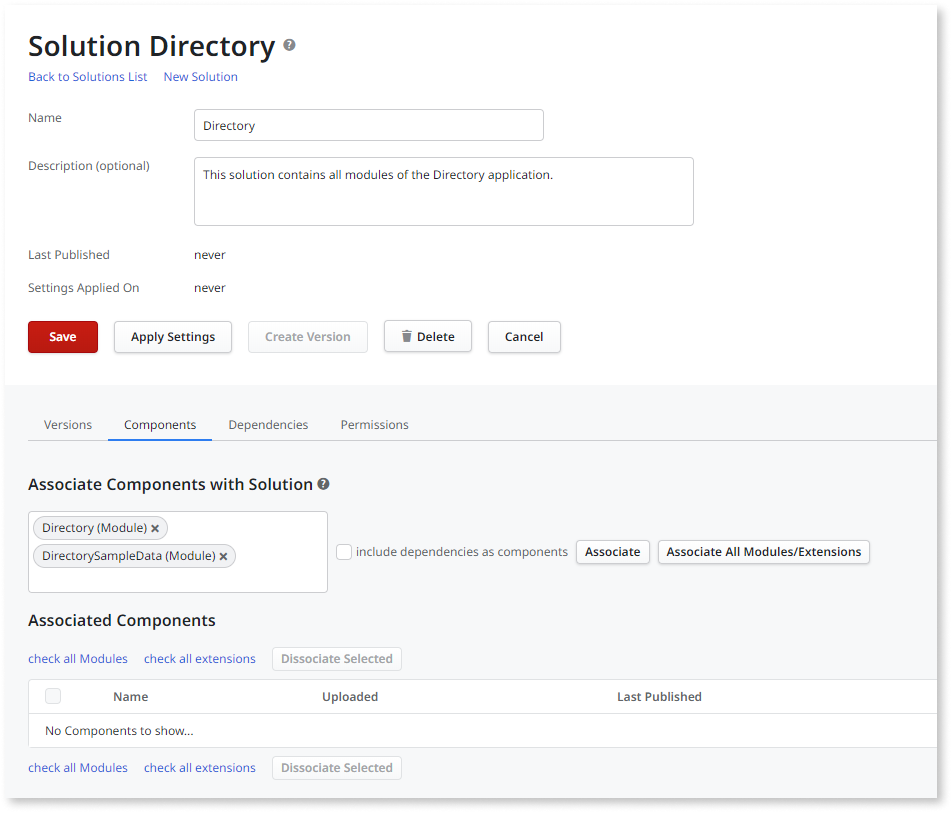
Task: Click the Name column header
Action: 131,696
